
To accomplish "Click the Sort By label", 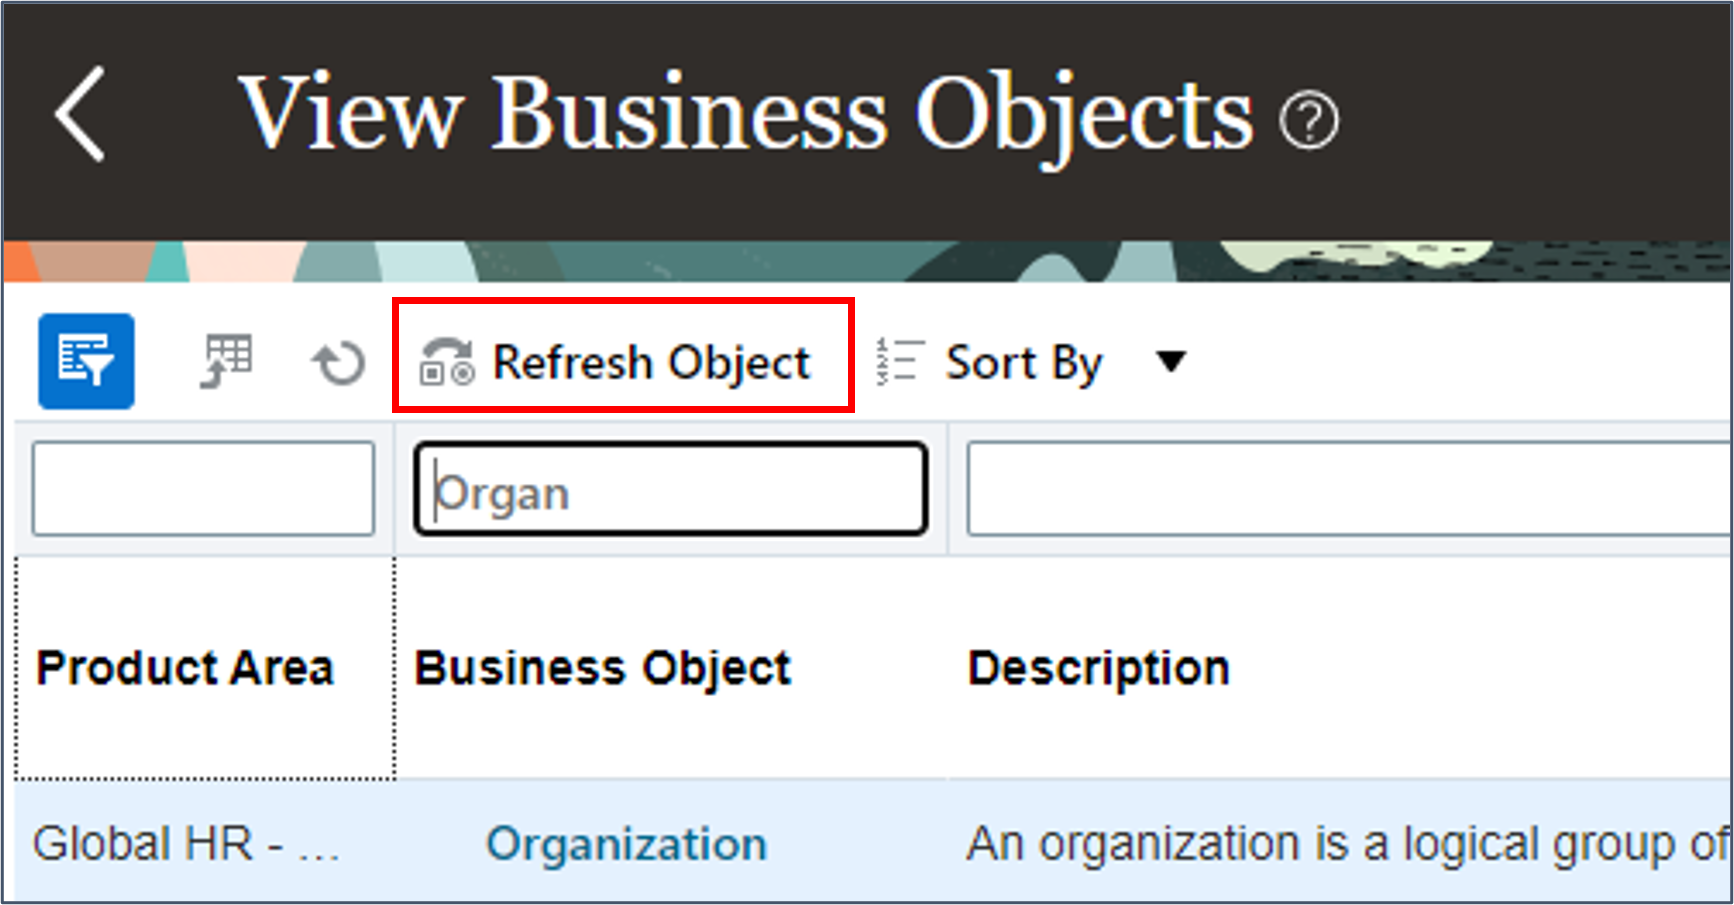I will click(x=1024, y=362).
